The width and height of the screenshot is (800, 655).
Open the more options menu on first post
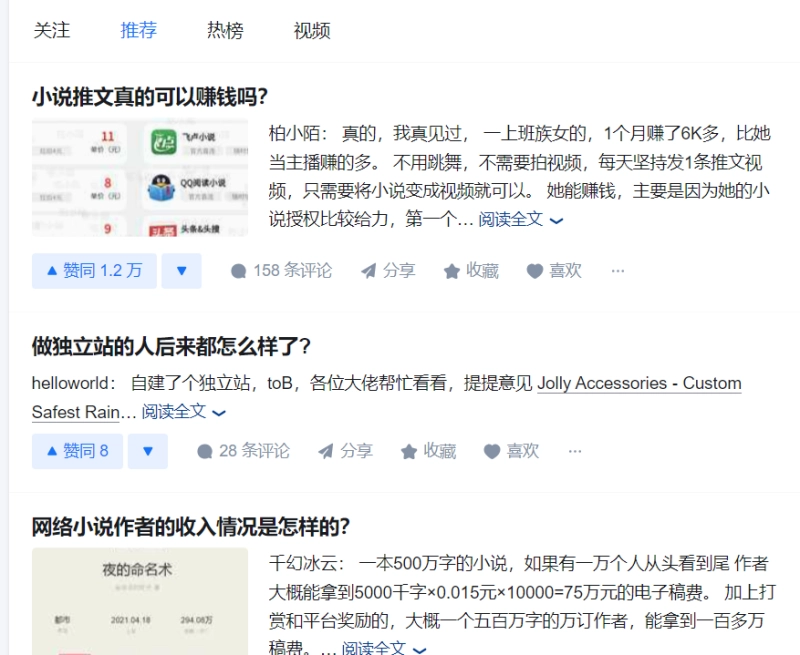pyautogui.click(x=618, y=271)
